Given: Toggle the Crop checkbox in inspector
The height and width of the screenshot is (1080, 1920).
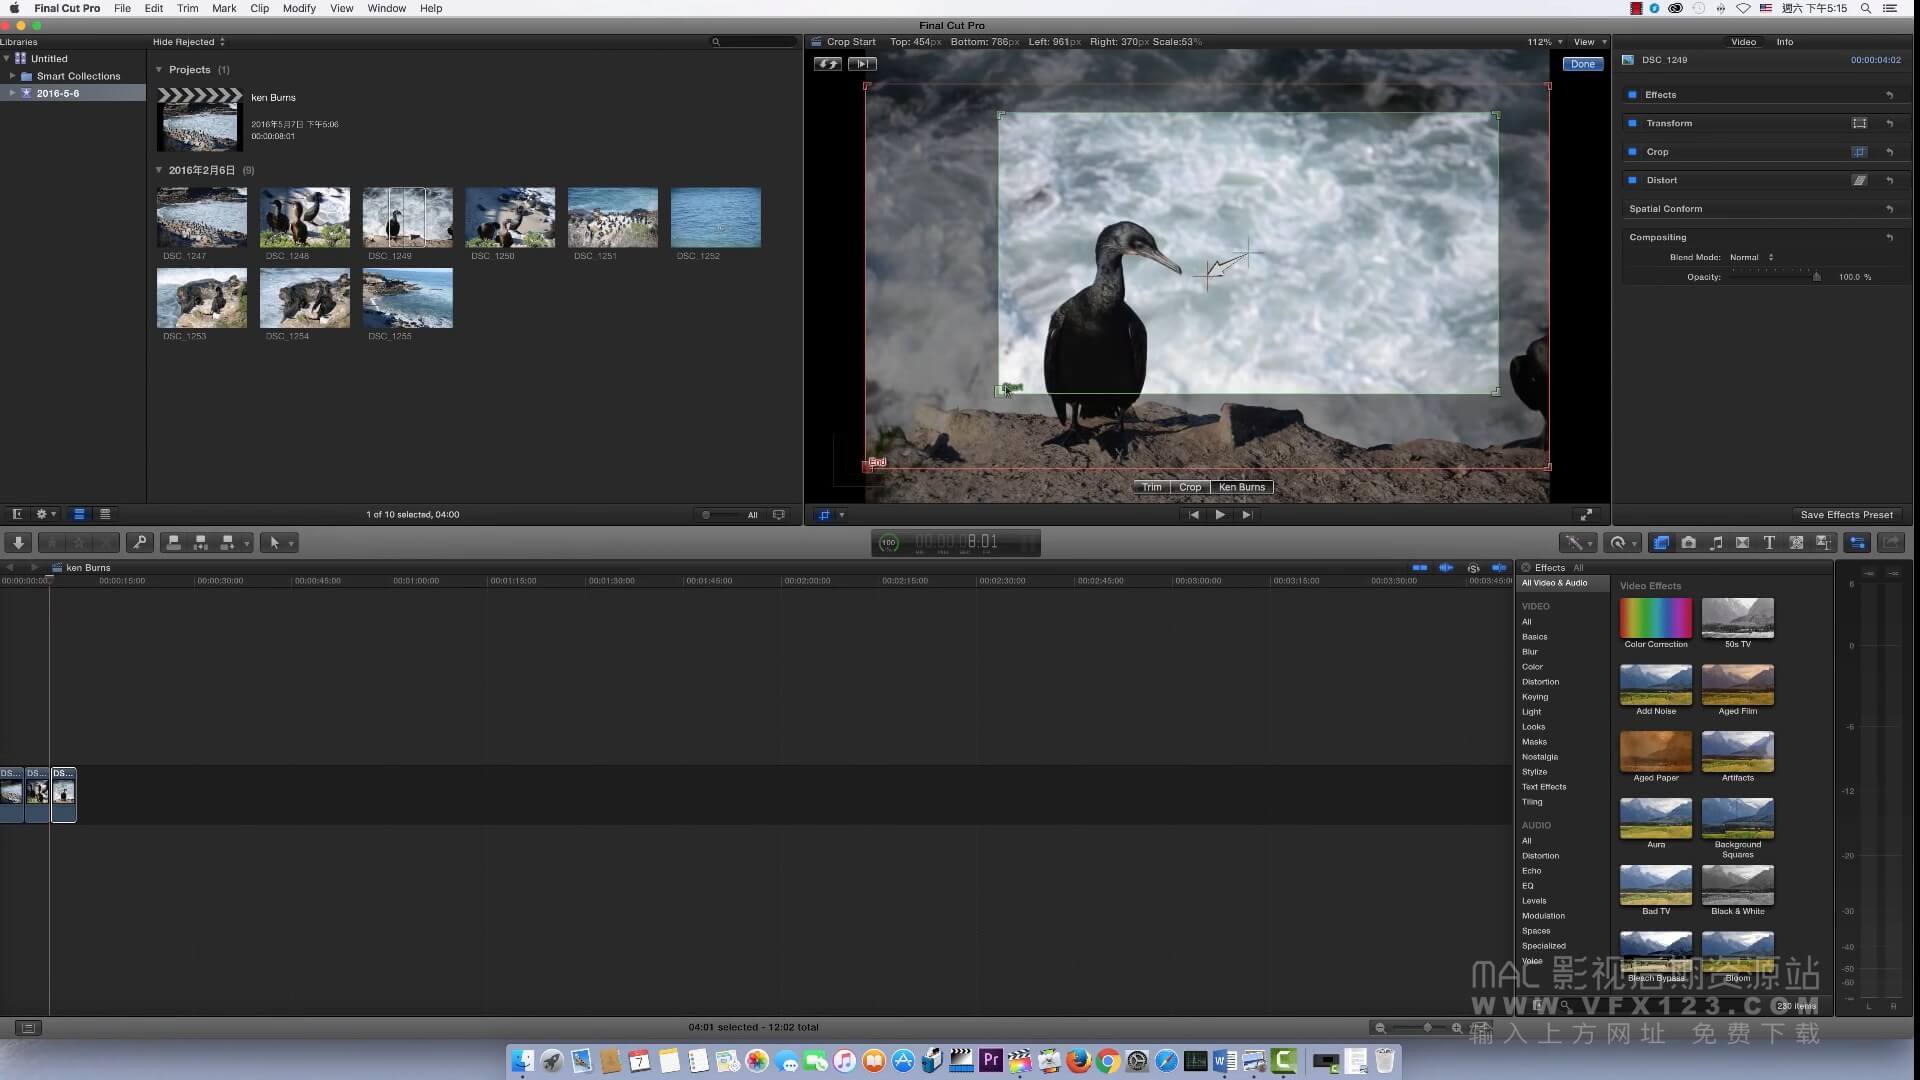Looking at the screenshot, I should pos(1632,152).
